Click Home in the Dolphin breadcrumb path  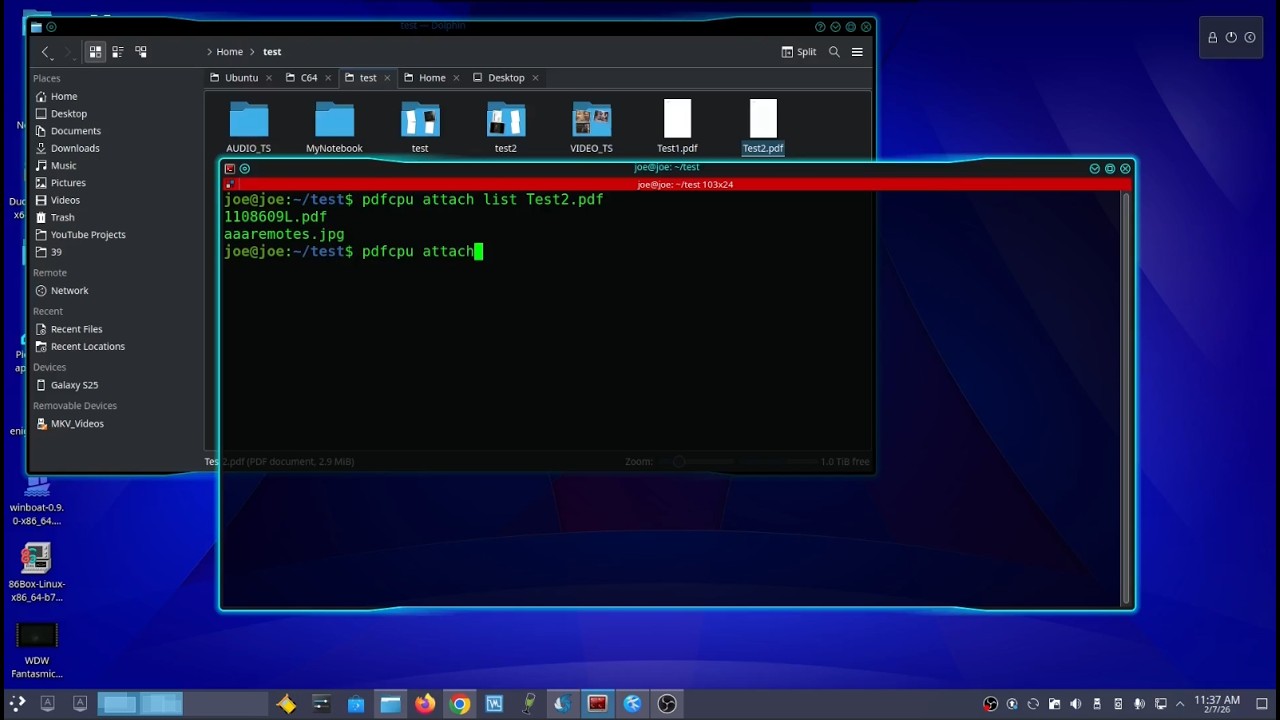229,52
